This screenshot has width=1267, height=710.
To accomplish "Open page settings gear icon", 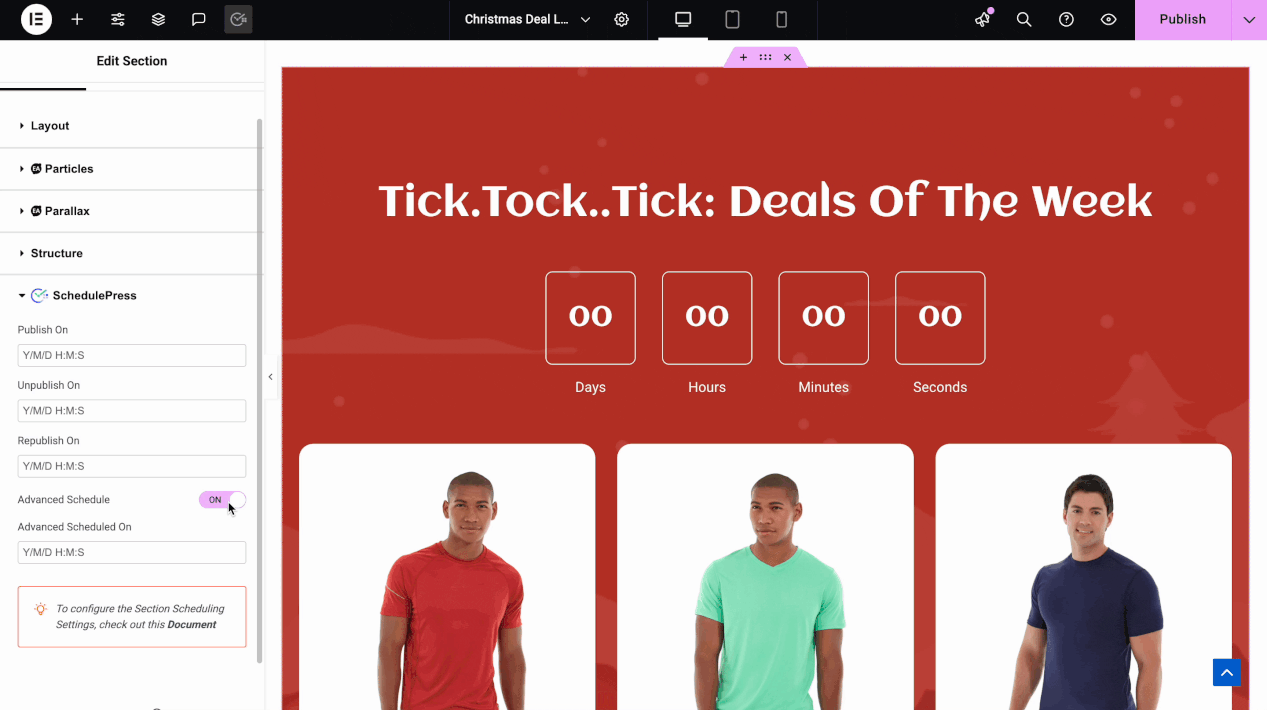I will (x=622, y=19).
